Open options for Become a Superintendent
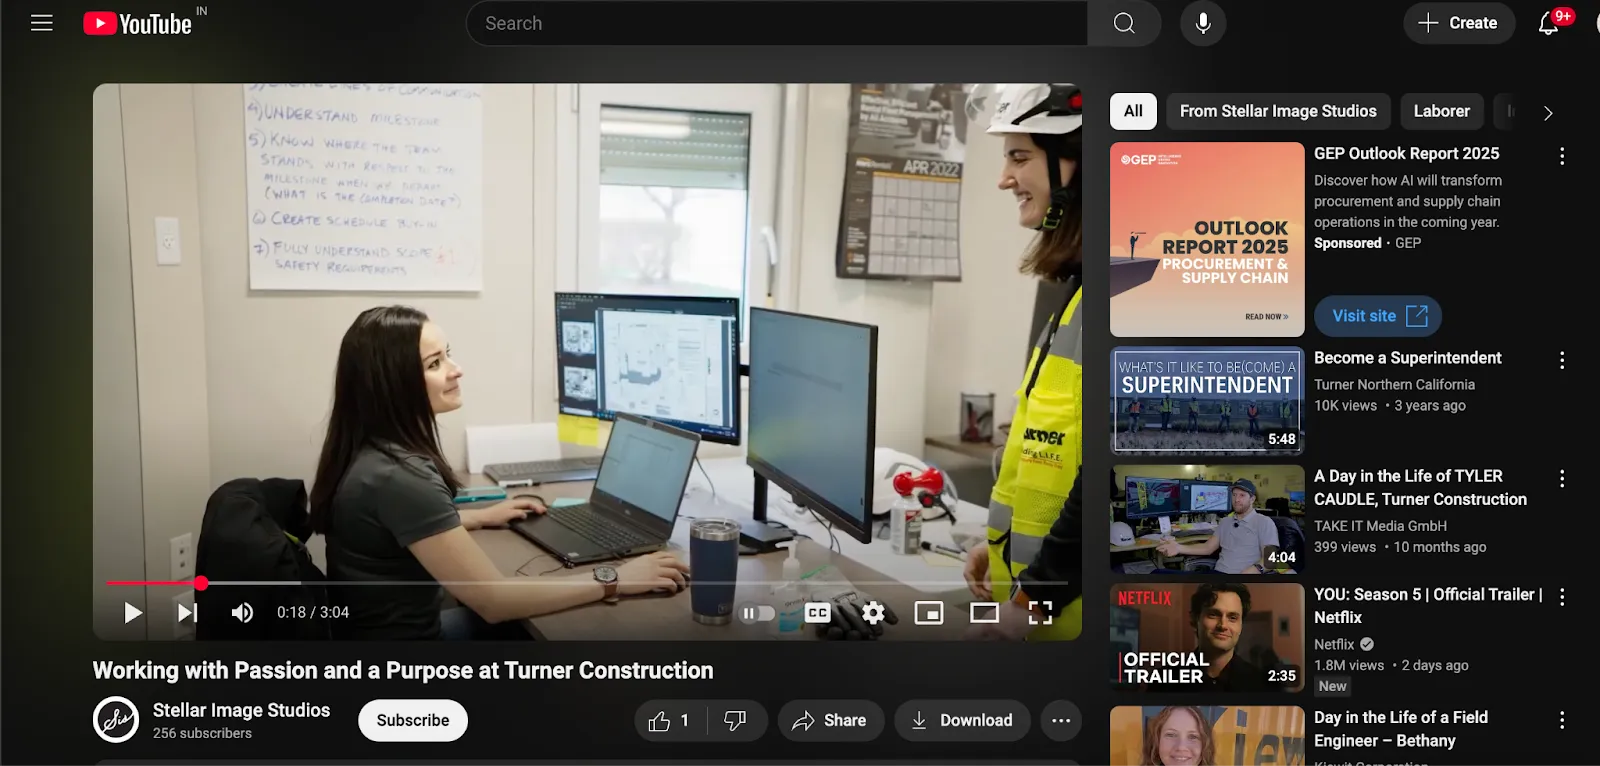 pos(1562,360)
